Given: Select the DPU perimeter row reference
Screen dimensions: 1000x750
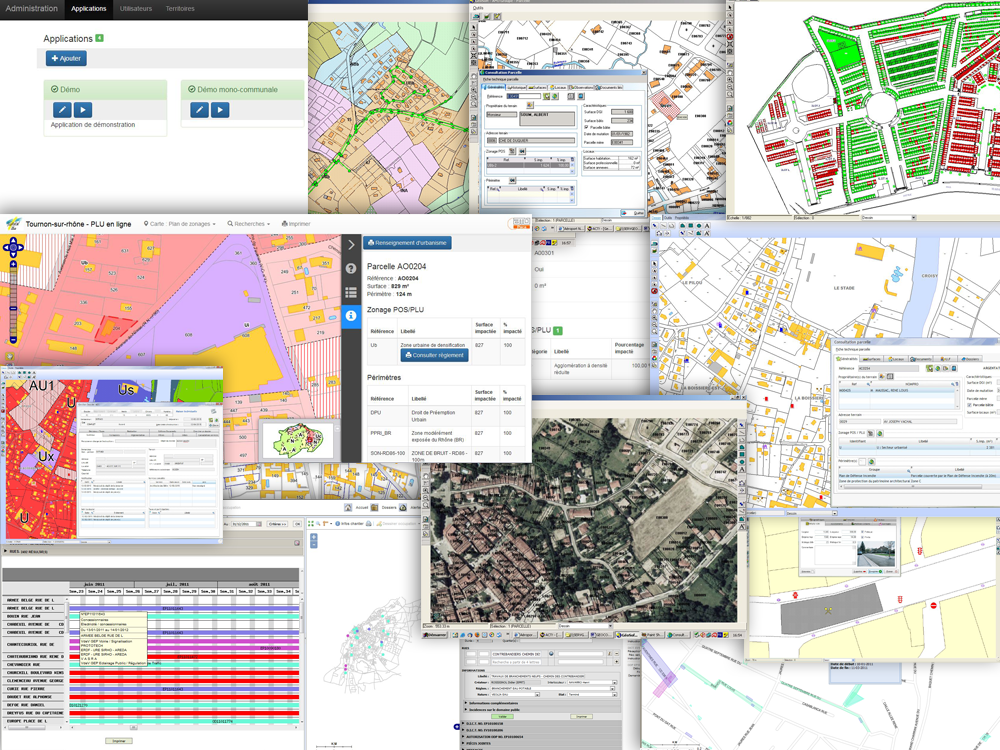Looking at the screenshot, I should coord(376,413).
